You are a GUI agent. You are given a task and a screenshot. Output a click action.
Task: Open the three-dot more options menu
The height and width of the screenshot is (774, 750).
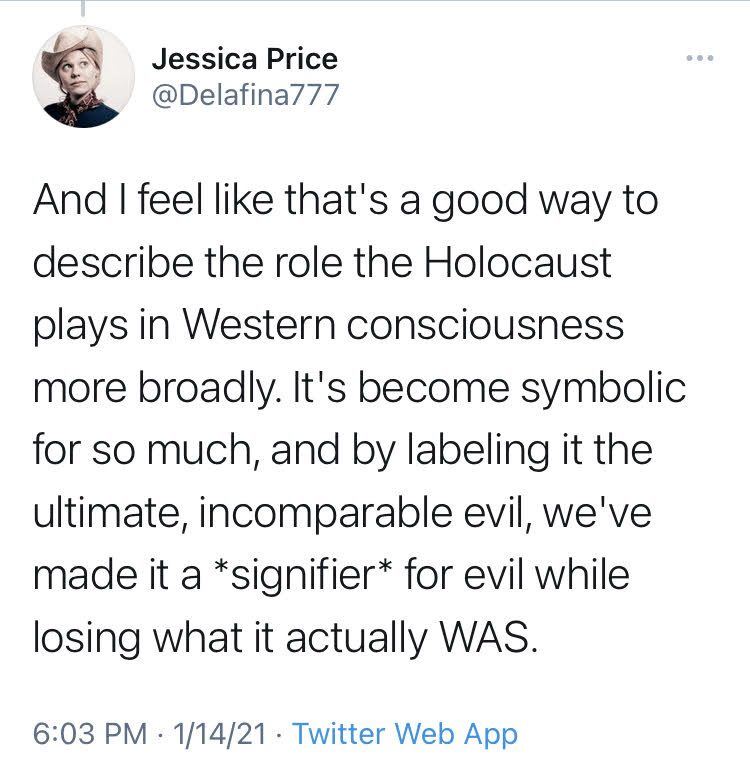pos(701,58)
